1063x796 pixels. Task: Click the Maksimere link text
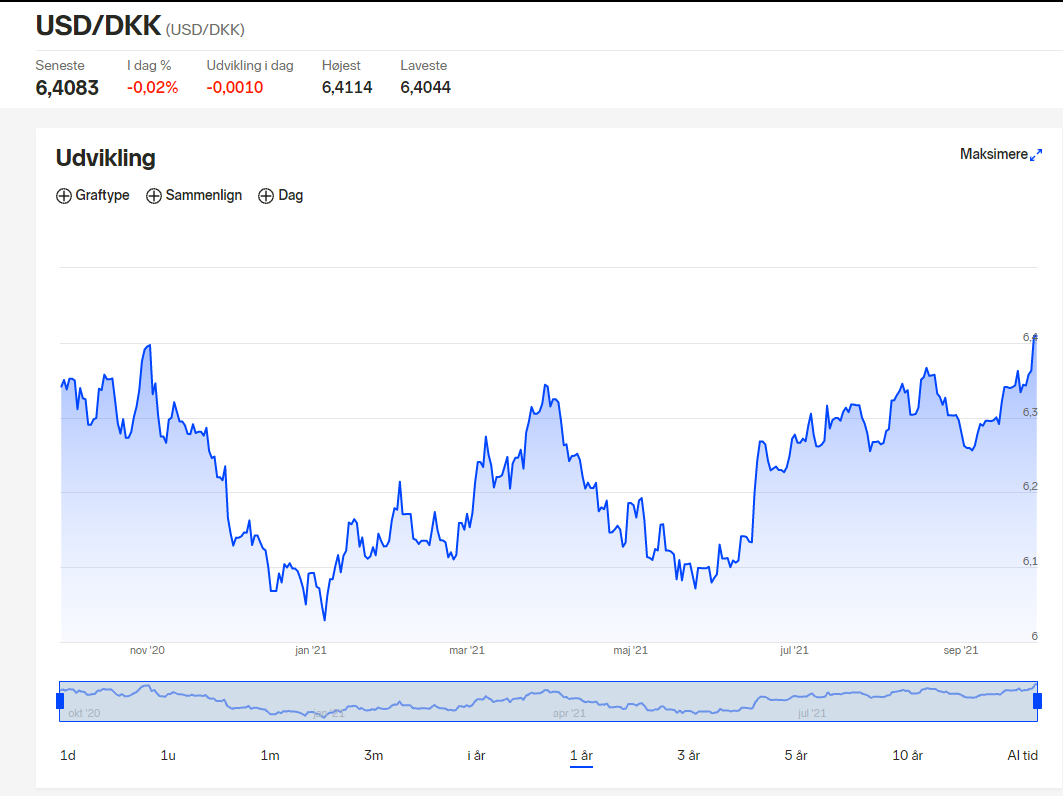993,155
